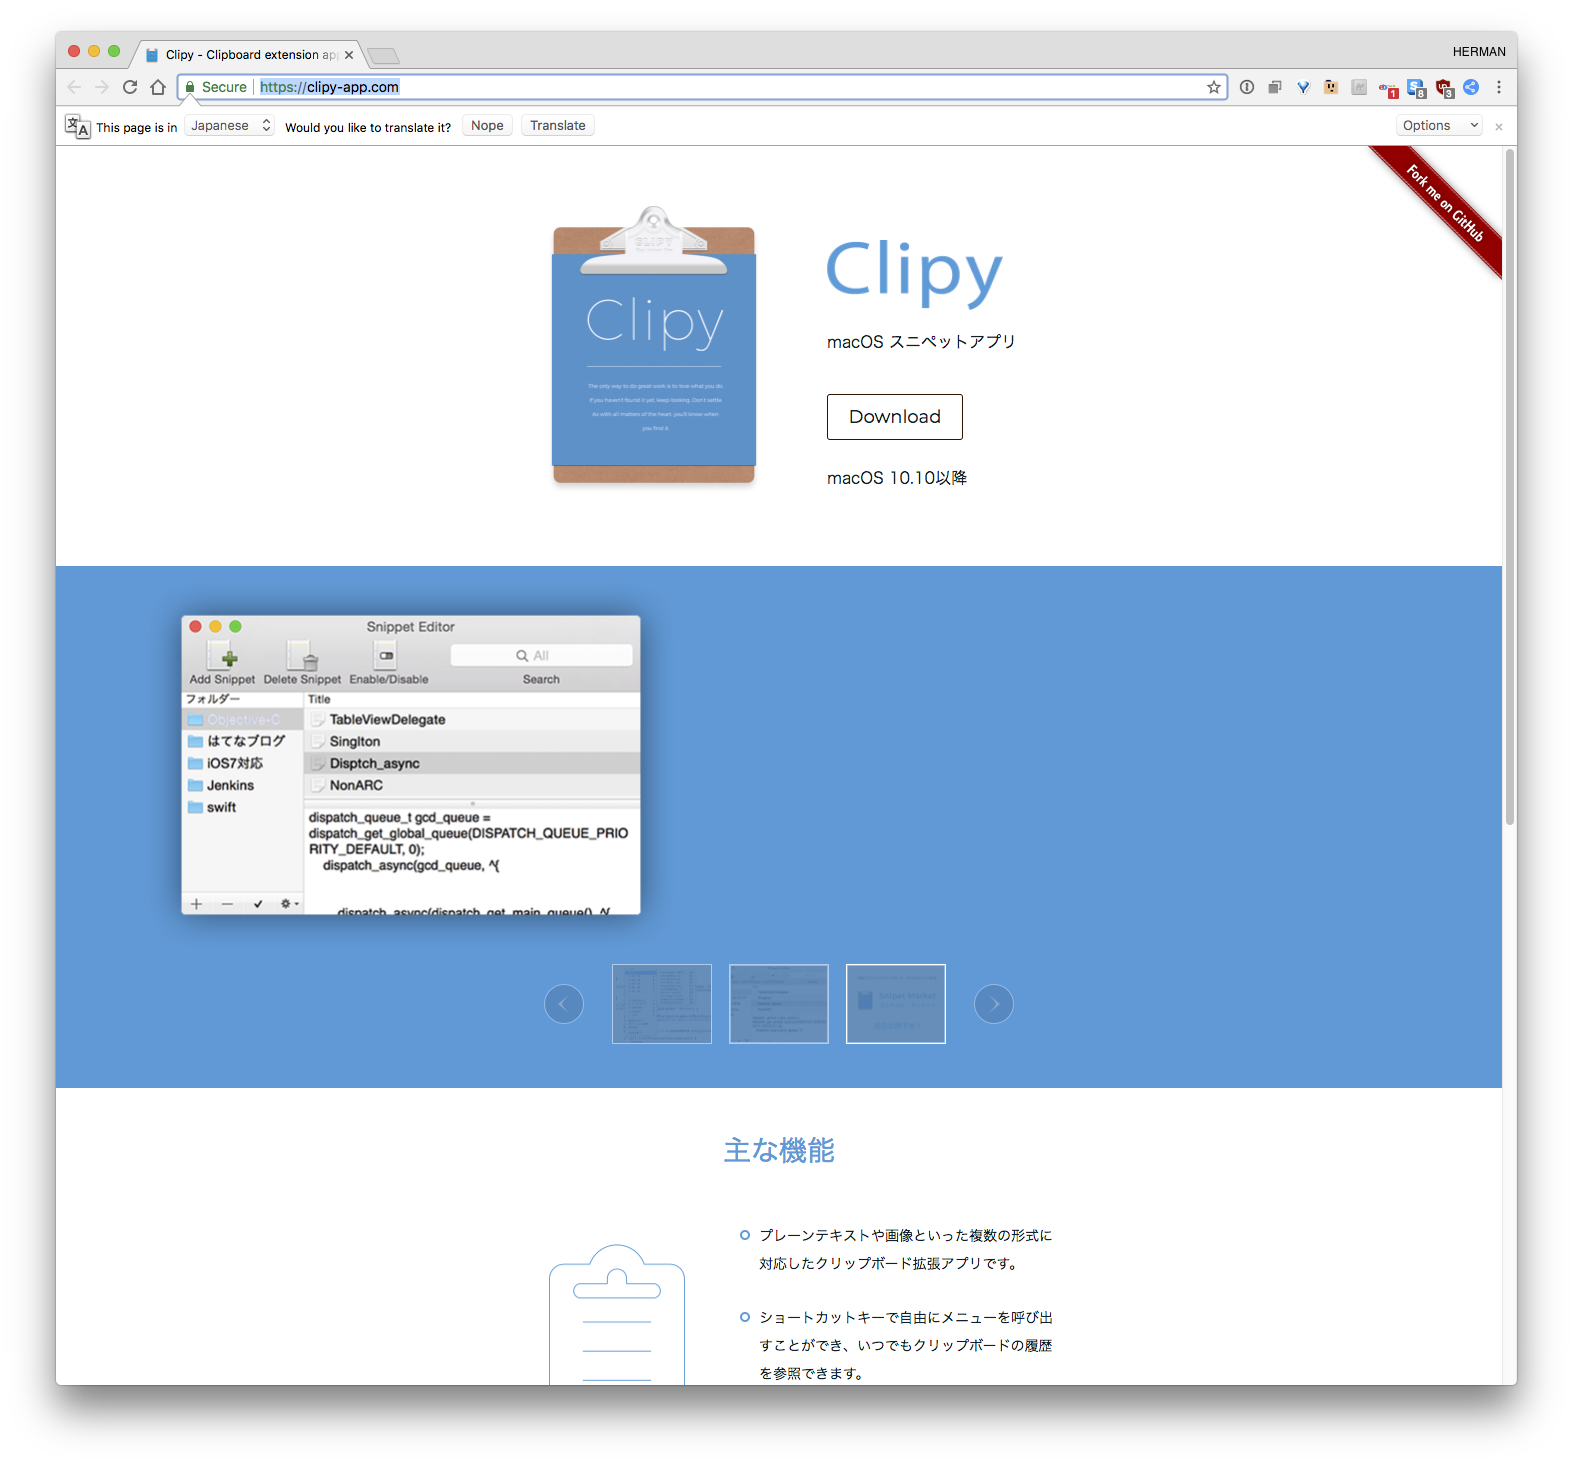Close the translate infobar

(1498, 127)
